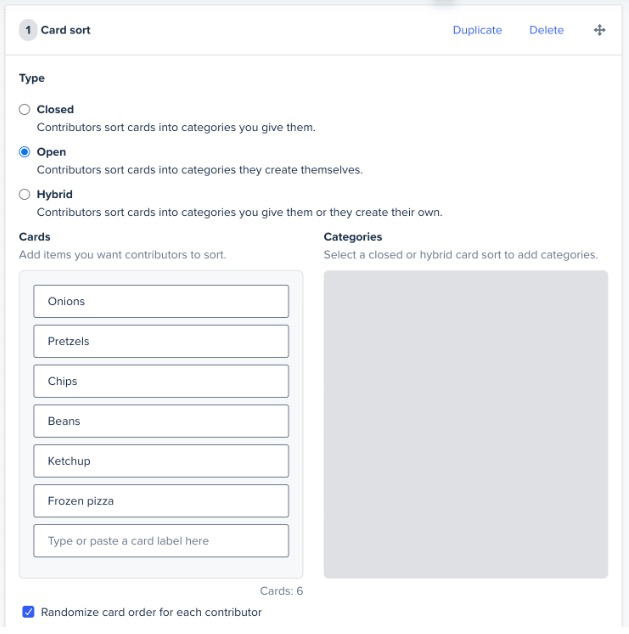Image resolution: width=629 pixels, height=634 pixels.
Task: Edit the Frozen pizza card label
Action: (161, 501)
